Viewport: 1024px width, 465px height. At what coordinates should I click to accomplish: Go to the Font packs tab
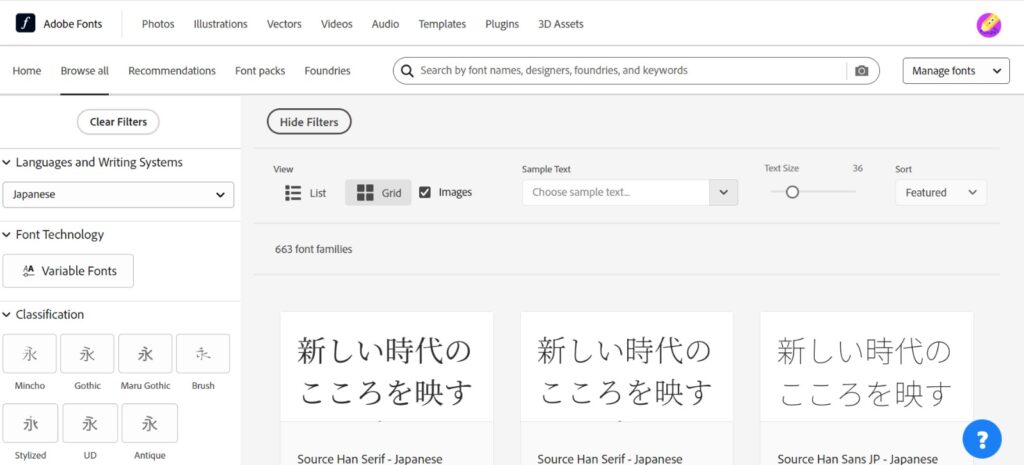[x=260, y=71]
